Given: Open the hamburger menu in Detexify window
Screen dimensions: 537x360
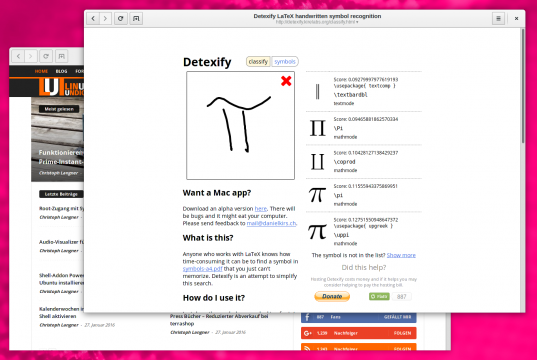Looking at the screenshot, I should click(x=498, y=18).
